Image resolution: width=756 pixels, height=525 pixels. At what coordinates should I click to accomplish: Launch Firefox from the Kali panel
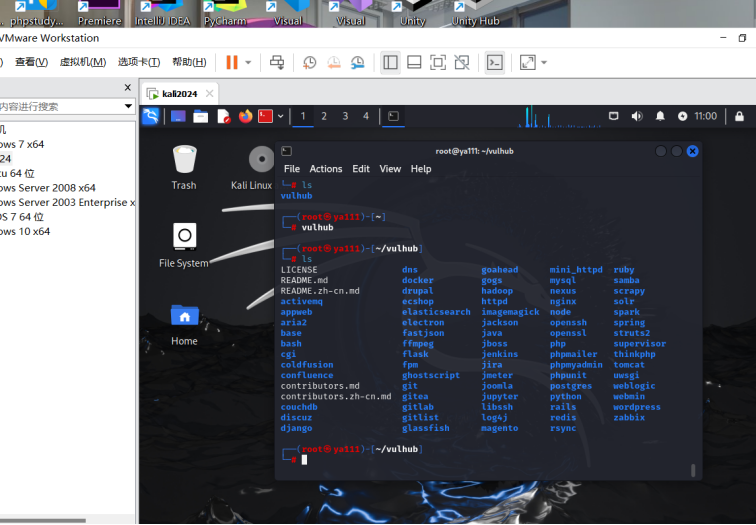pyautogui.click(x=245, y=116)
